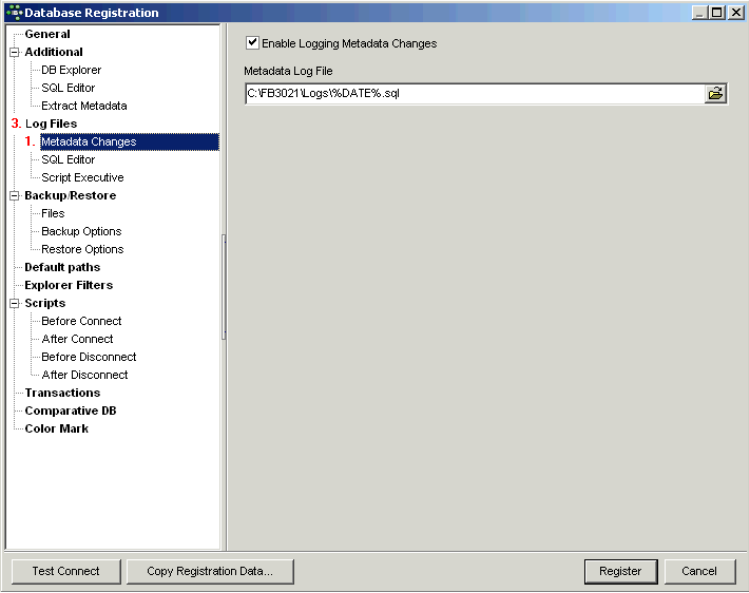The image size is (749, 593).
Task: Collapse the Additional tree node
Action: tap(15, 52)
